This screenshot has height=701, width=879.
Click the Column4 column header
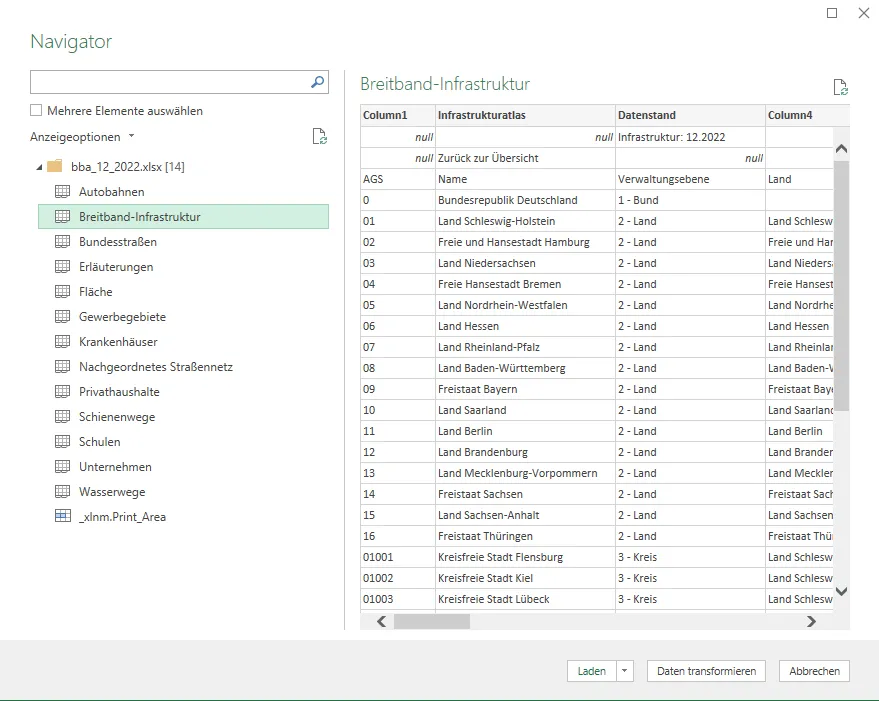click(x=807, y=116)
